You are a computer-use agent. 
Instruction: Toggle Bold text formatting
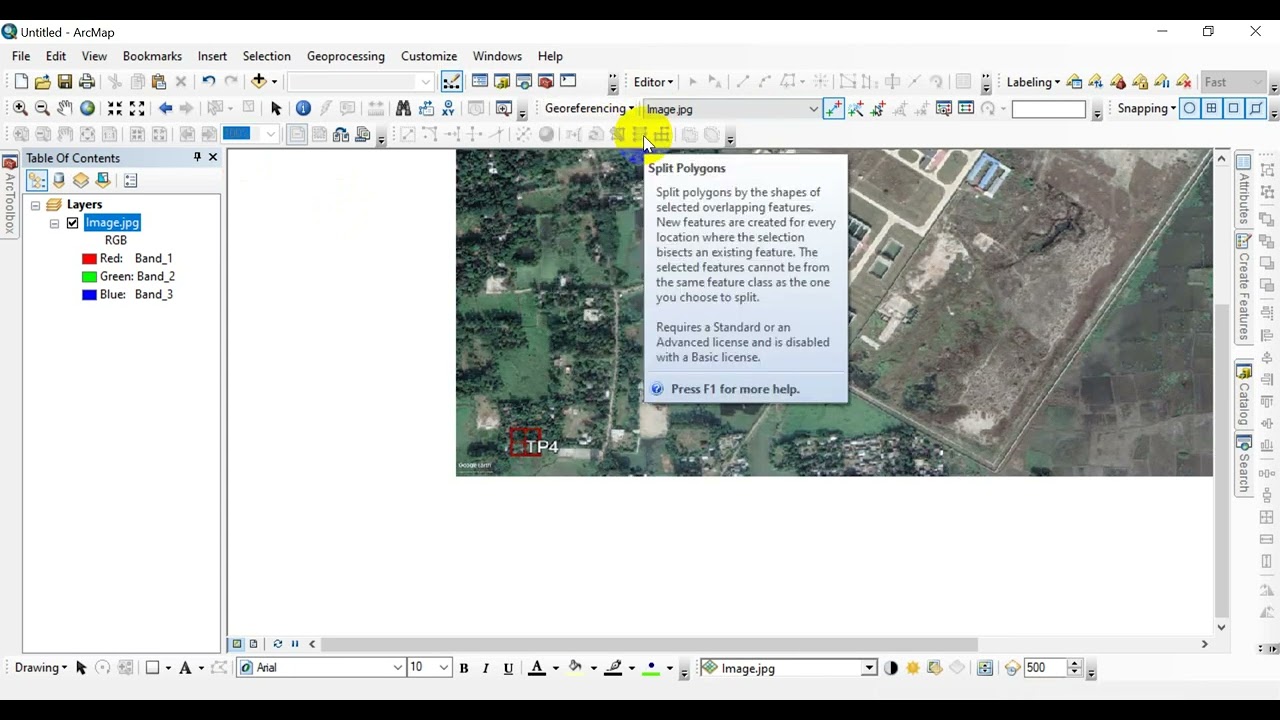[x=464, y=668]
